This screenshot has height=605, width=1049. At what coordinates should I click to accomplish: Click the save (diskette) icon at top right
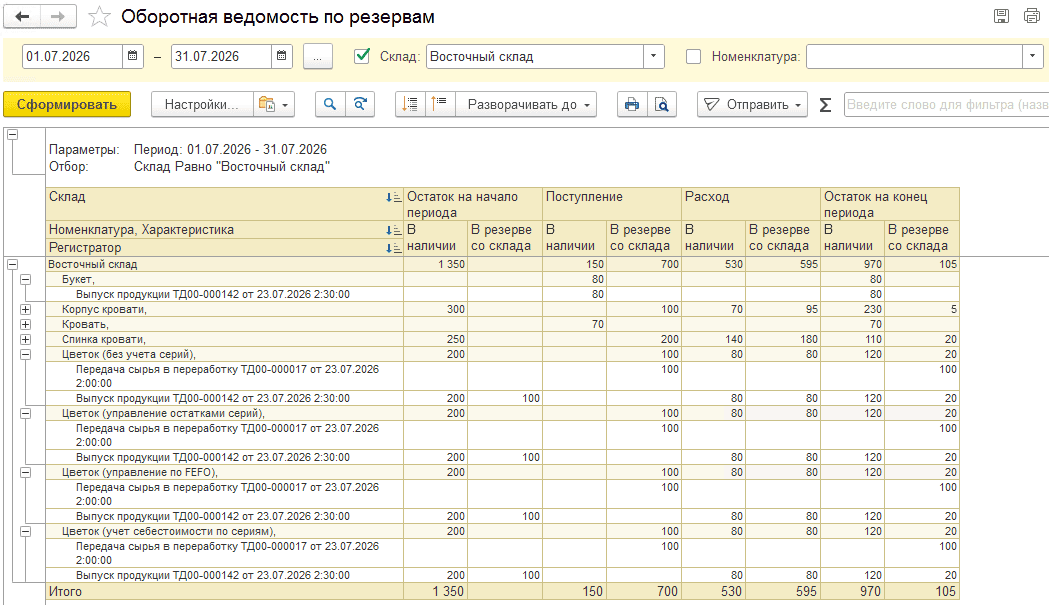pos(1001,16)
